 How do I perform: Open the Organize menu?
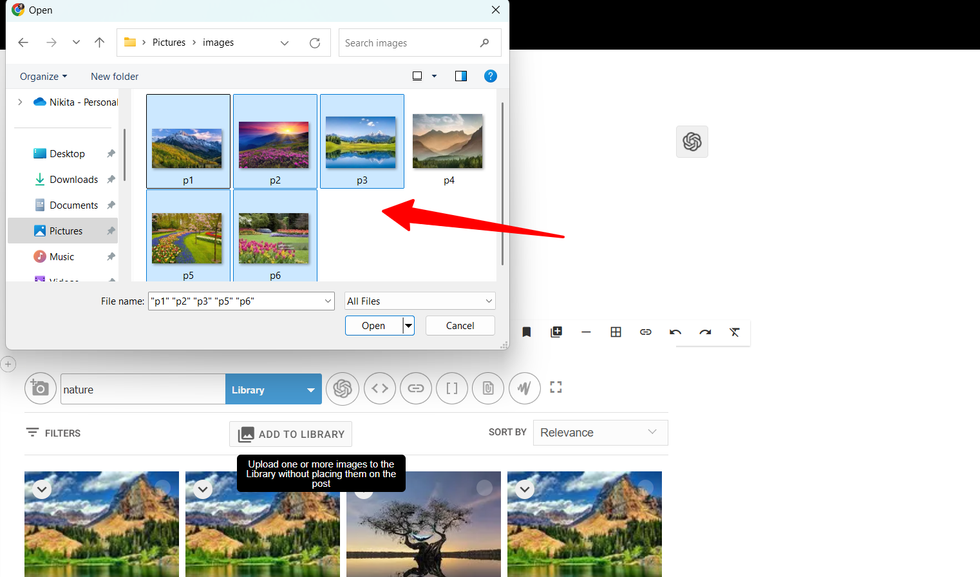click(x=43, y=76)
